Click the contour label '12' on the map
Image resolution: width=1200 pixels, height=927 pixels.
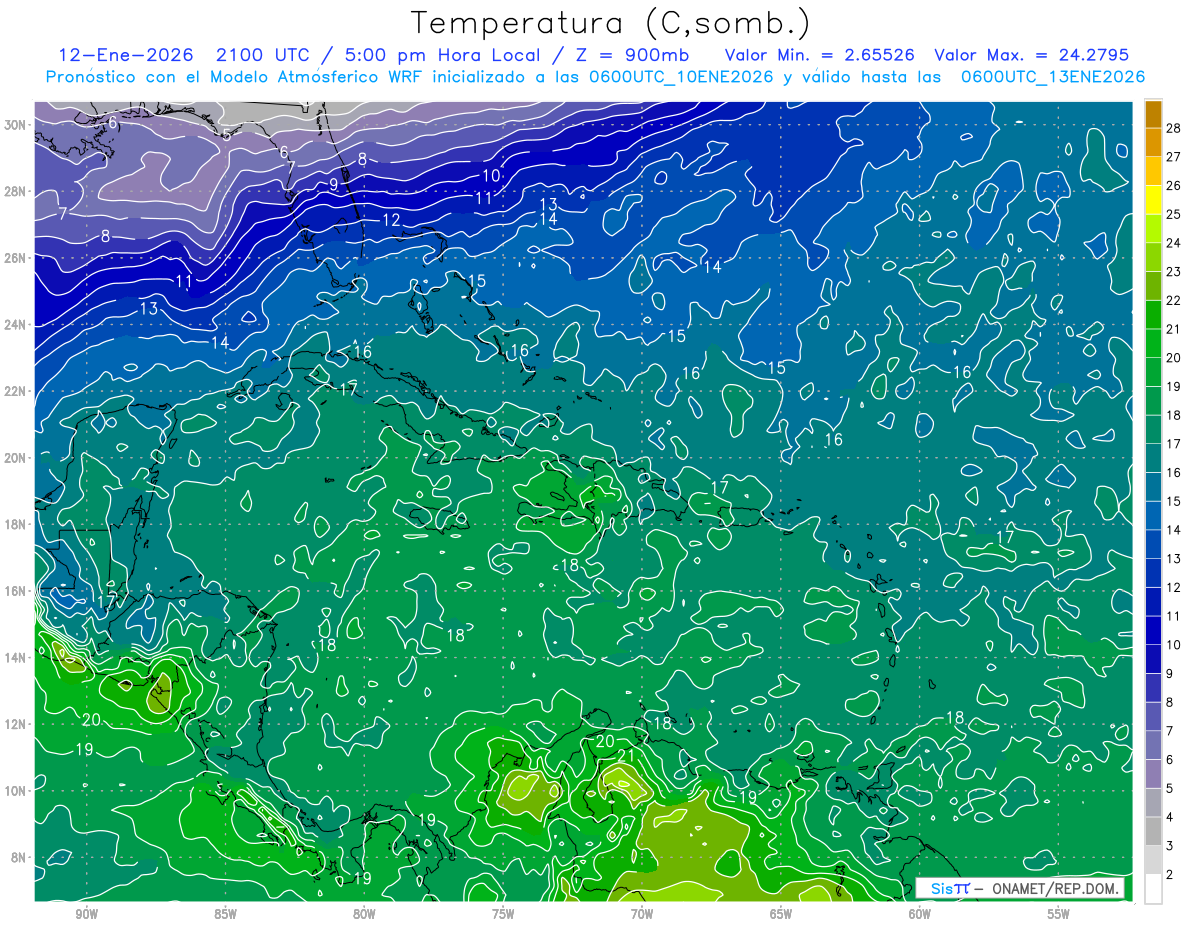pos(391,220)
